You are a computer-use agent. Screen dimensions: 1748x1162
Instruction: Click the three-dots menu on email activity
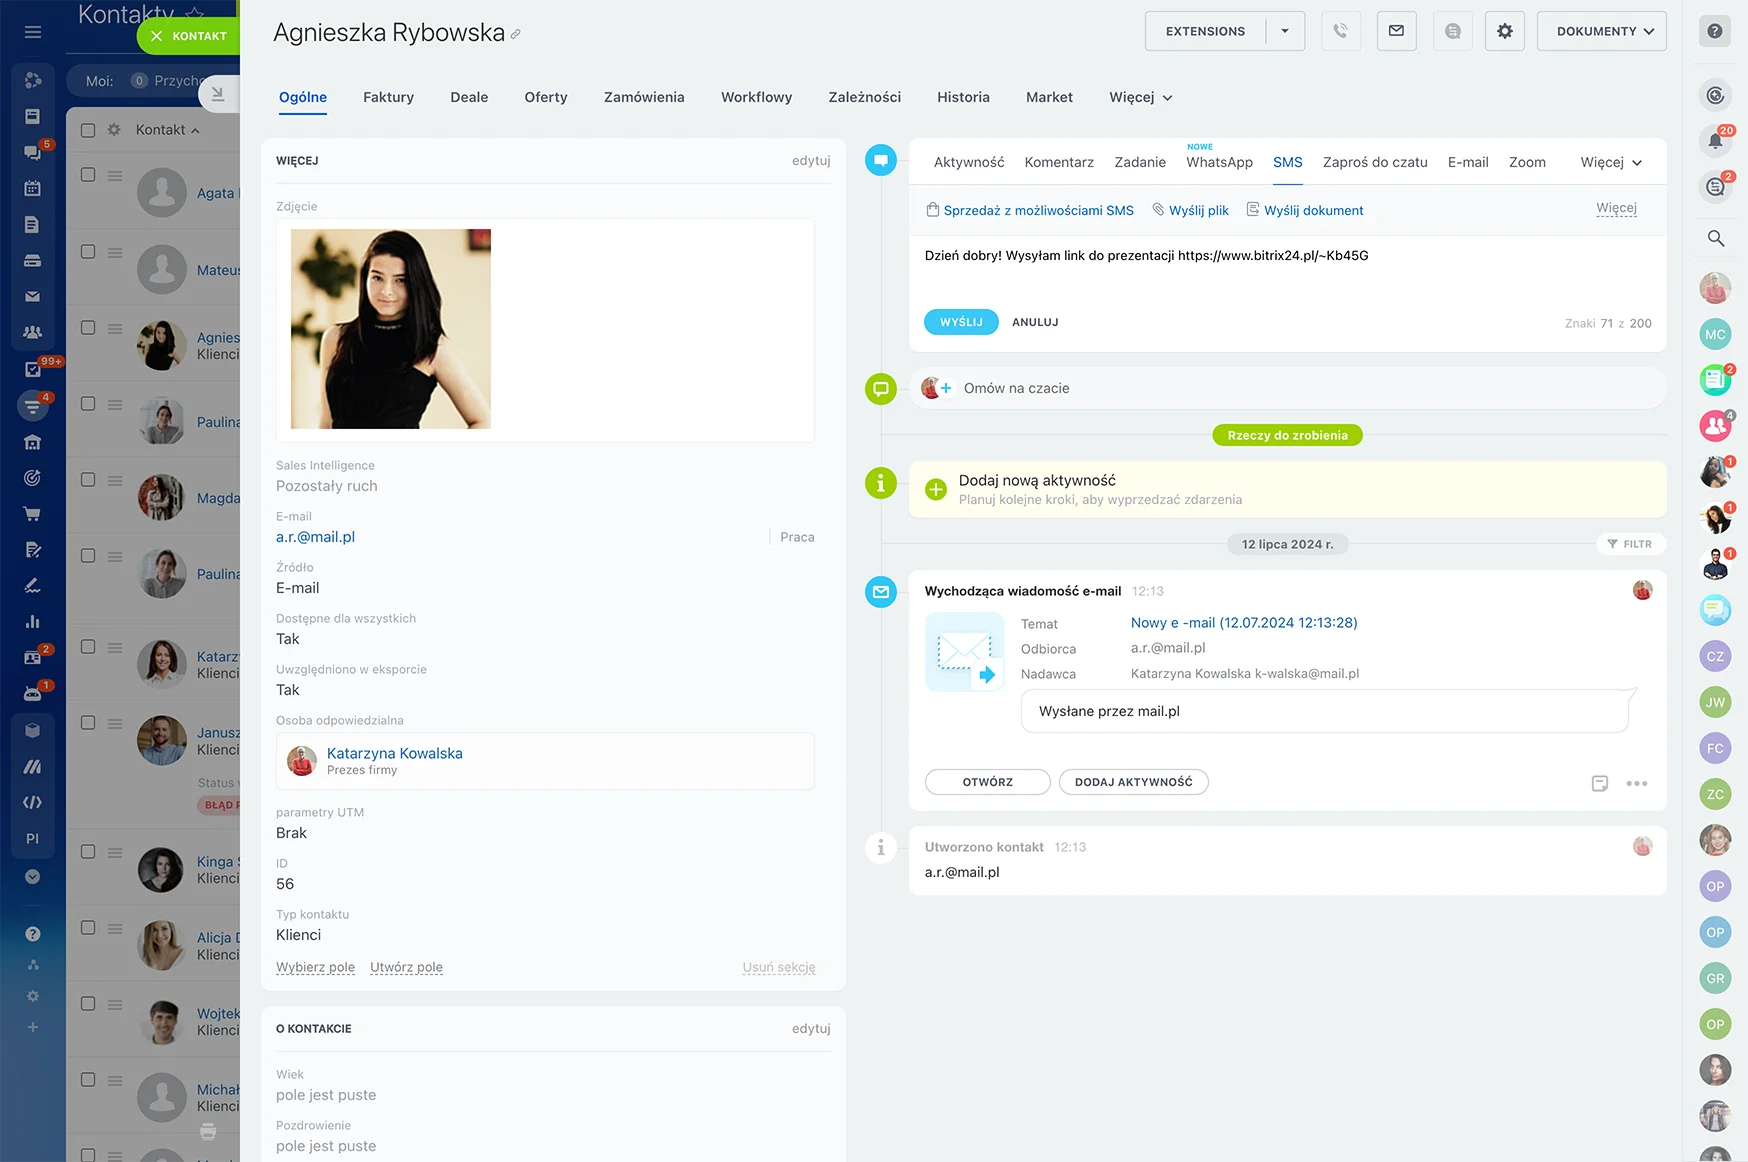(1636, 783)
